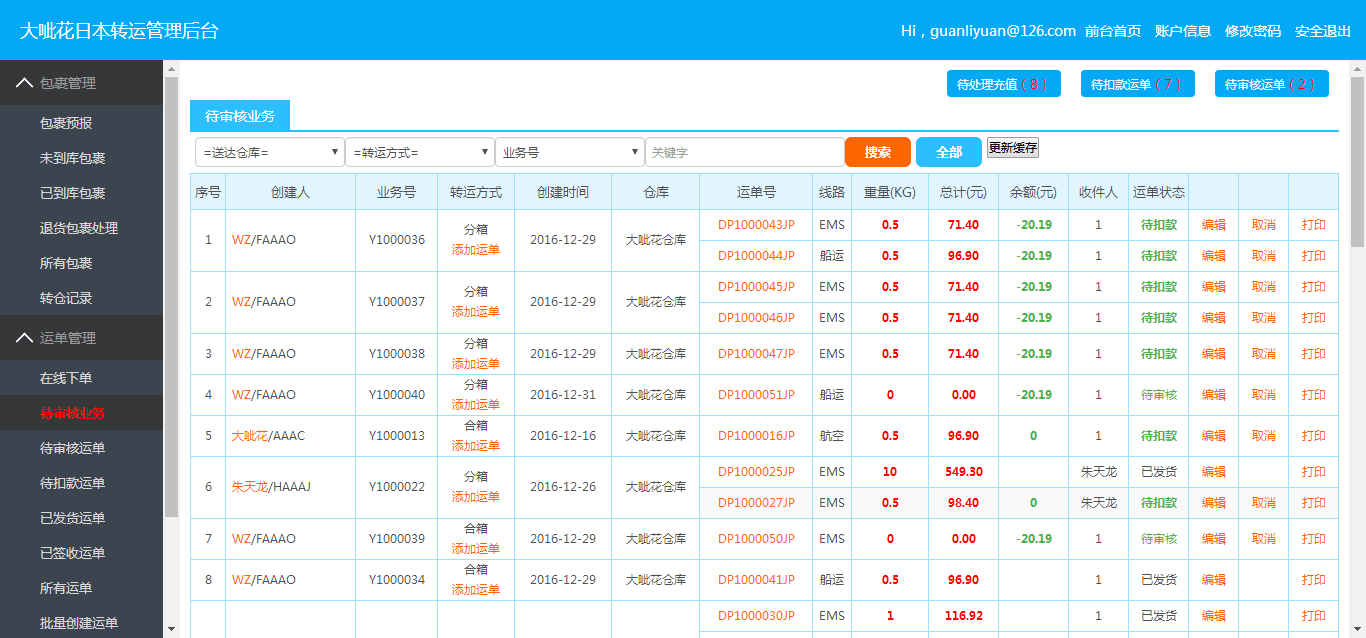This screenshot has width=1366, height=638.
Task: Click 添加运单 for business Y1000013
Action: 476,446
